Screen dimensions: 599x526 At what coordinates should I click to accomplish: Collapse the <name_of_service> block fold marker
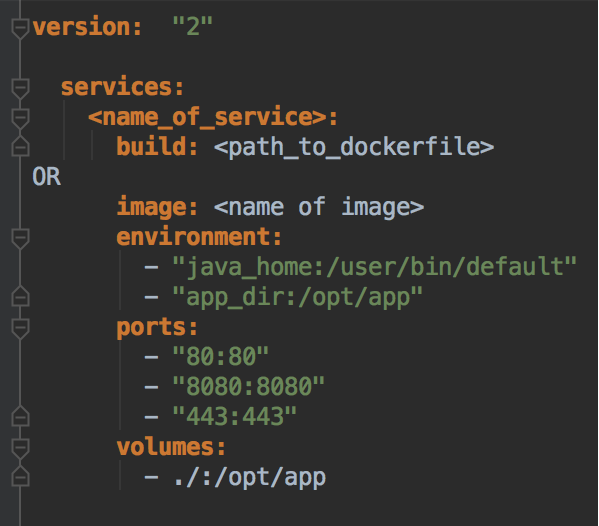20,118
